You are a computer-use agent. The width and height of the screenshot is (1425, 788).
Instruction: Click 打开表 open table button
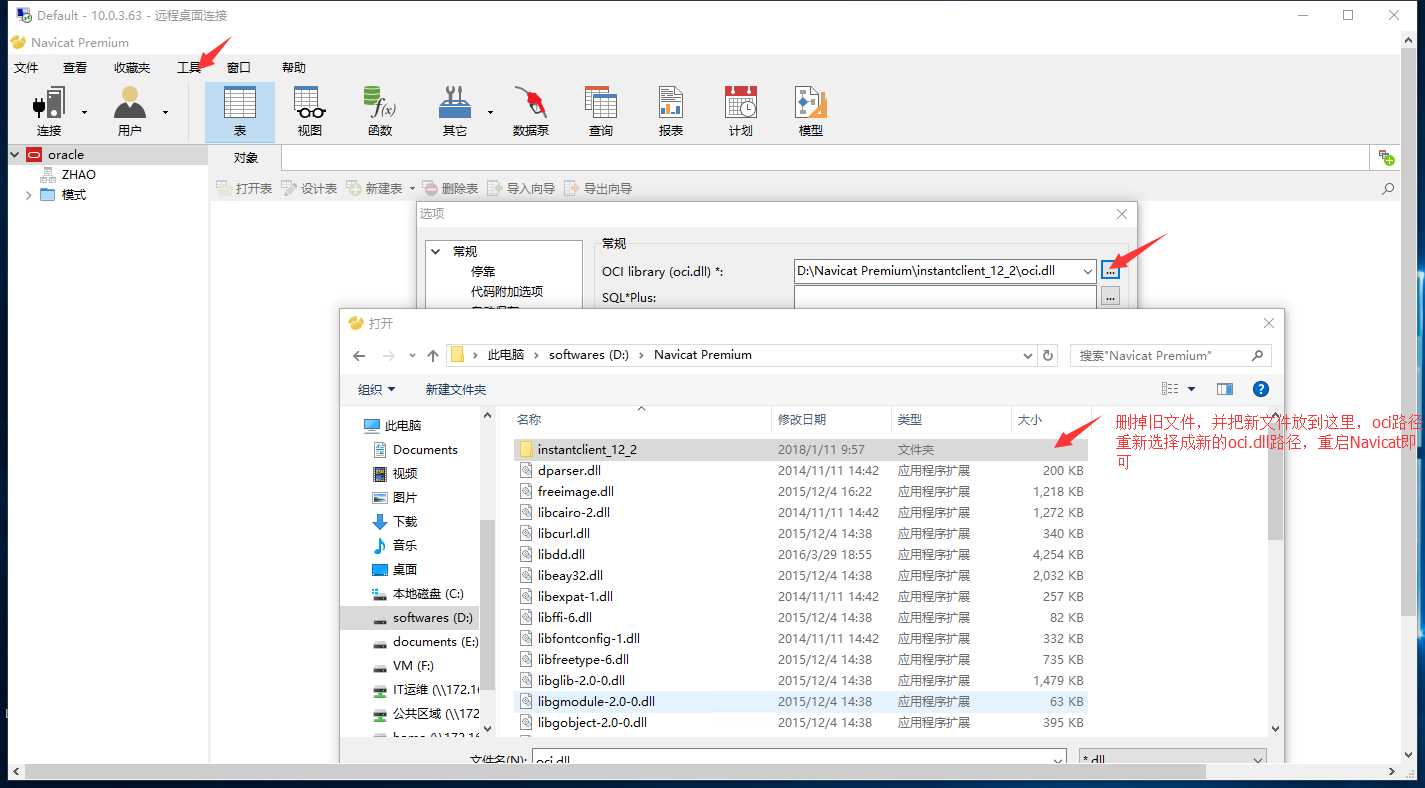(x=244, y=188)
